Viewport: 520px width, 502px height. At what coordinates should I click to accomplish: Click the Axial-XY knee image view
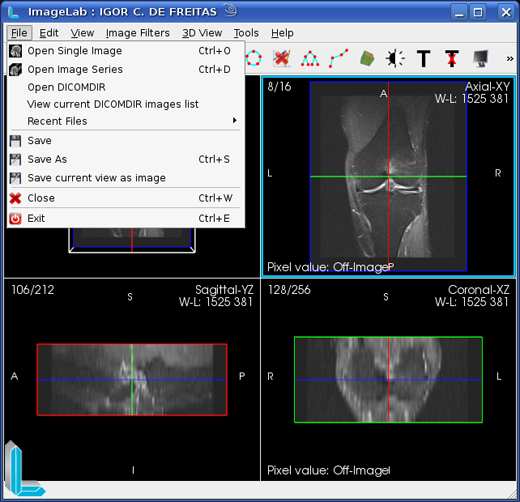tap(388, 177)
